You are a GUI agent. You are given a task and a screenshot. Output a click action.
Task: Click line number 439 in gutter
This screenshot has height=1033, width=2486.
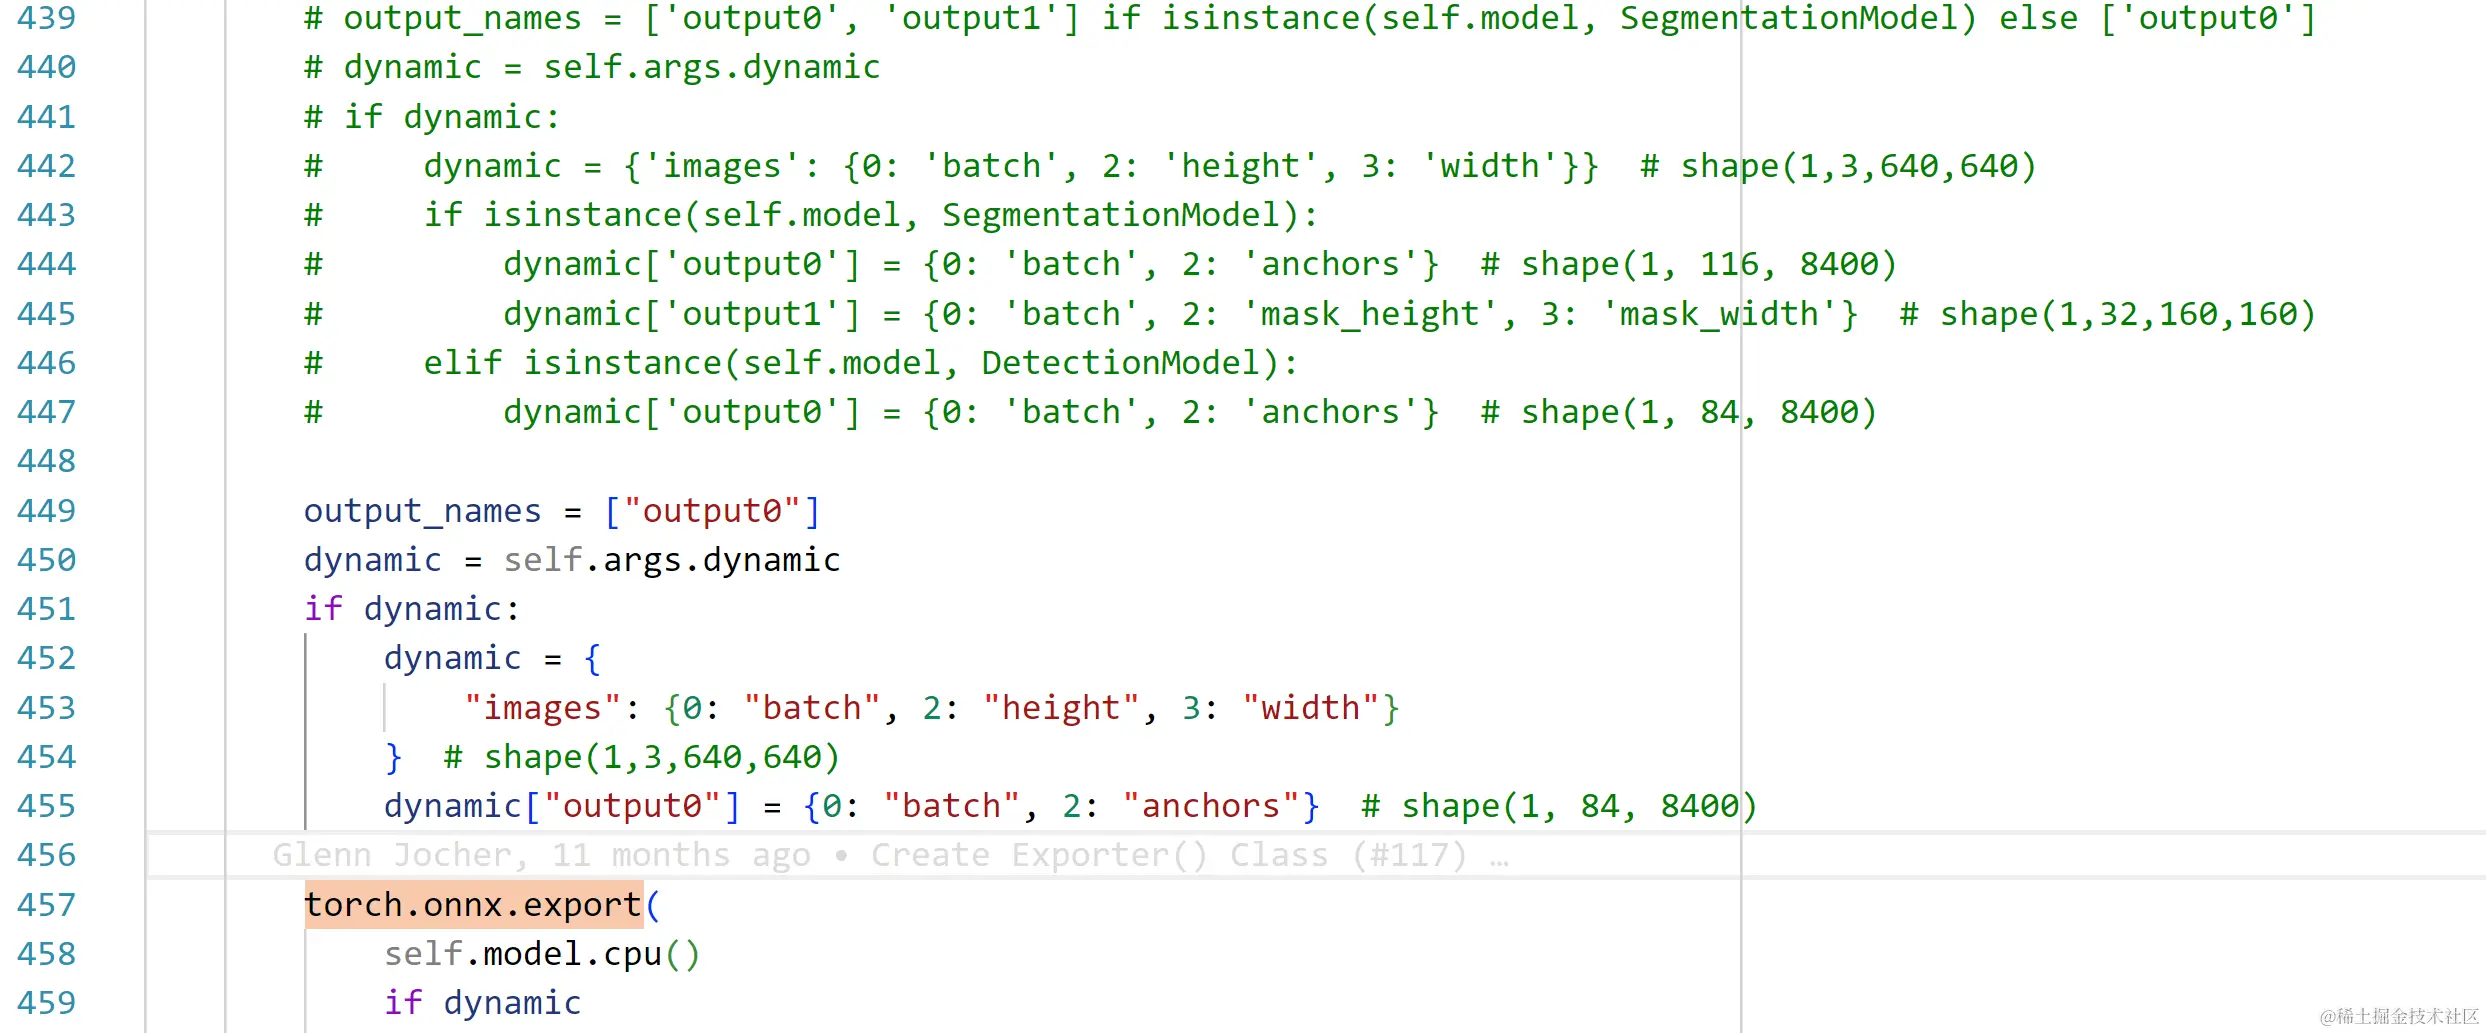point(46,18)
